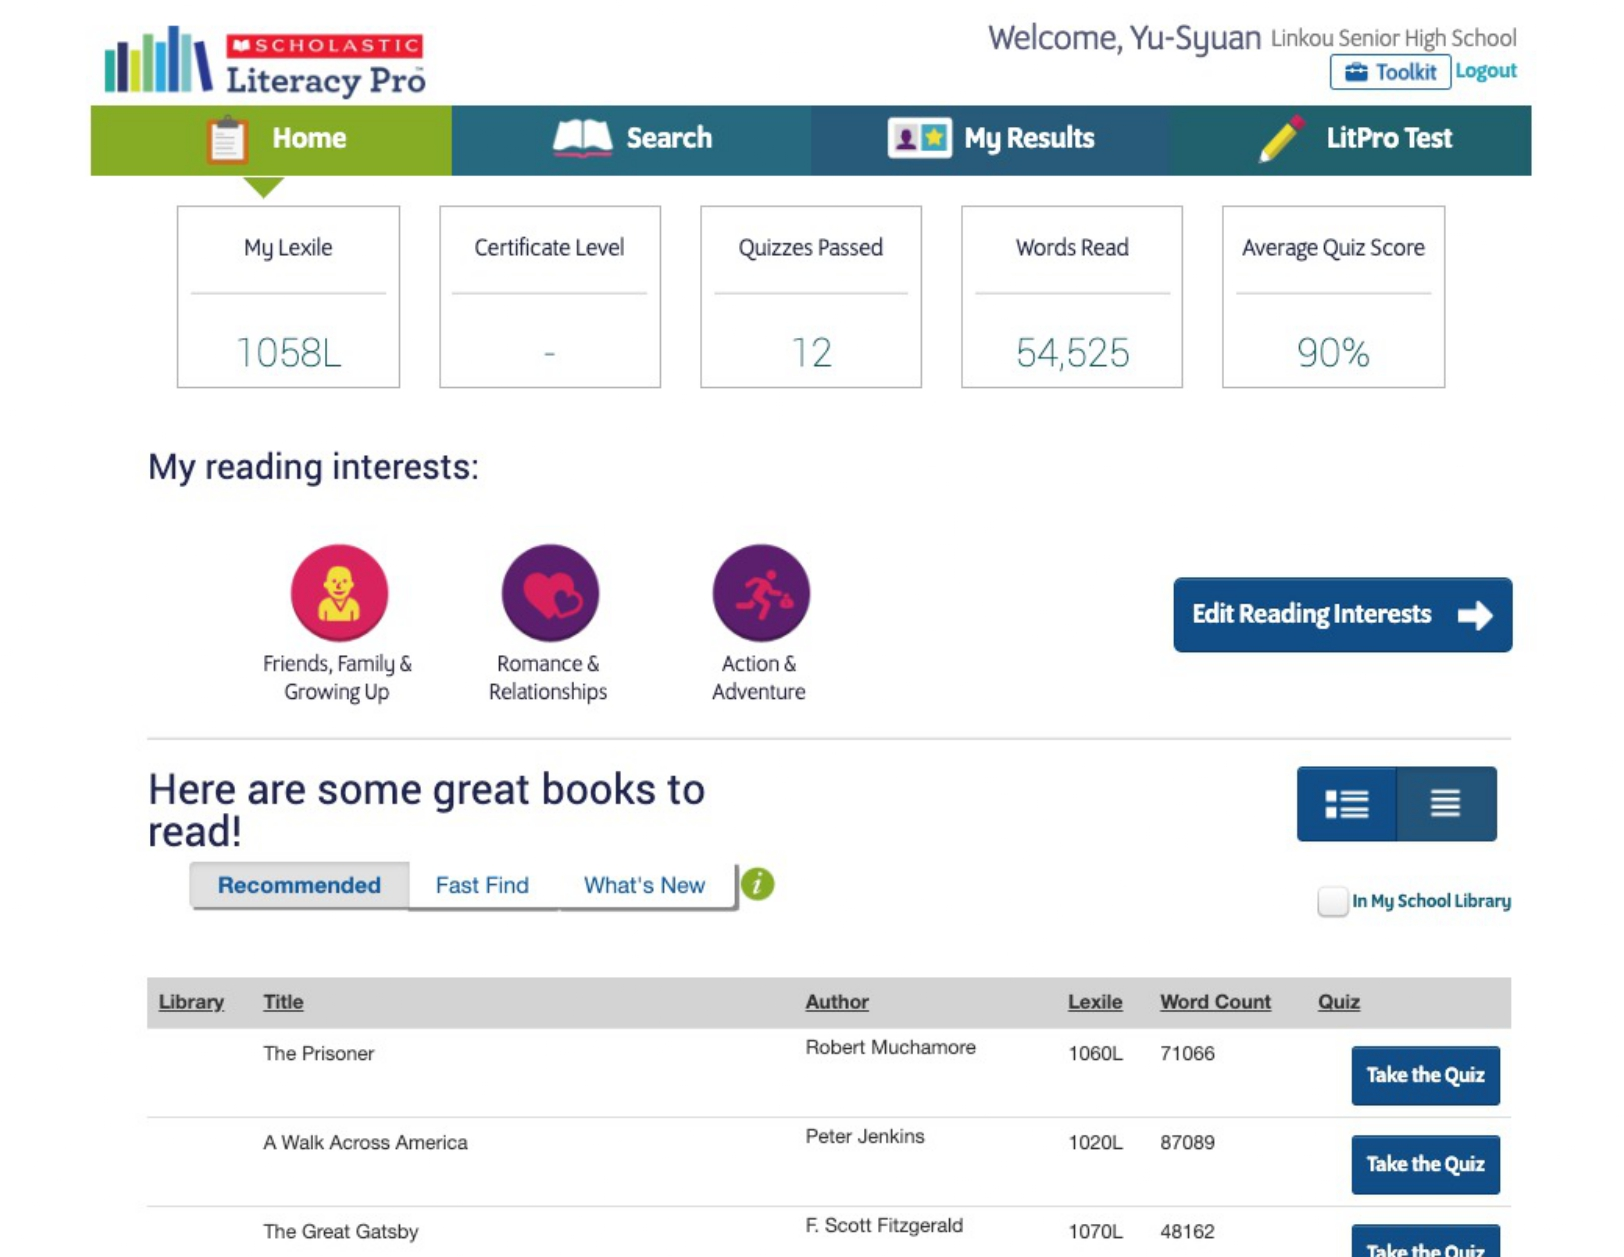Go to the My Results tab
1624x1257 pixels.
[x=990, y=140]
